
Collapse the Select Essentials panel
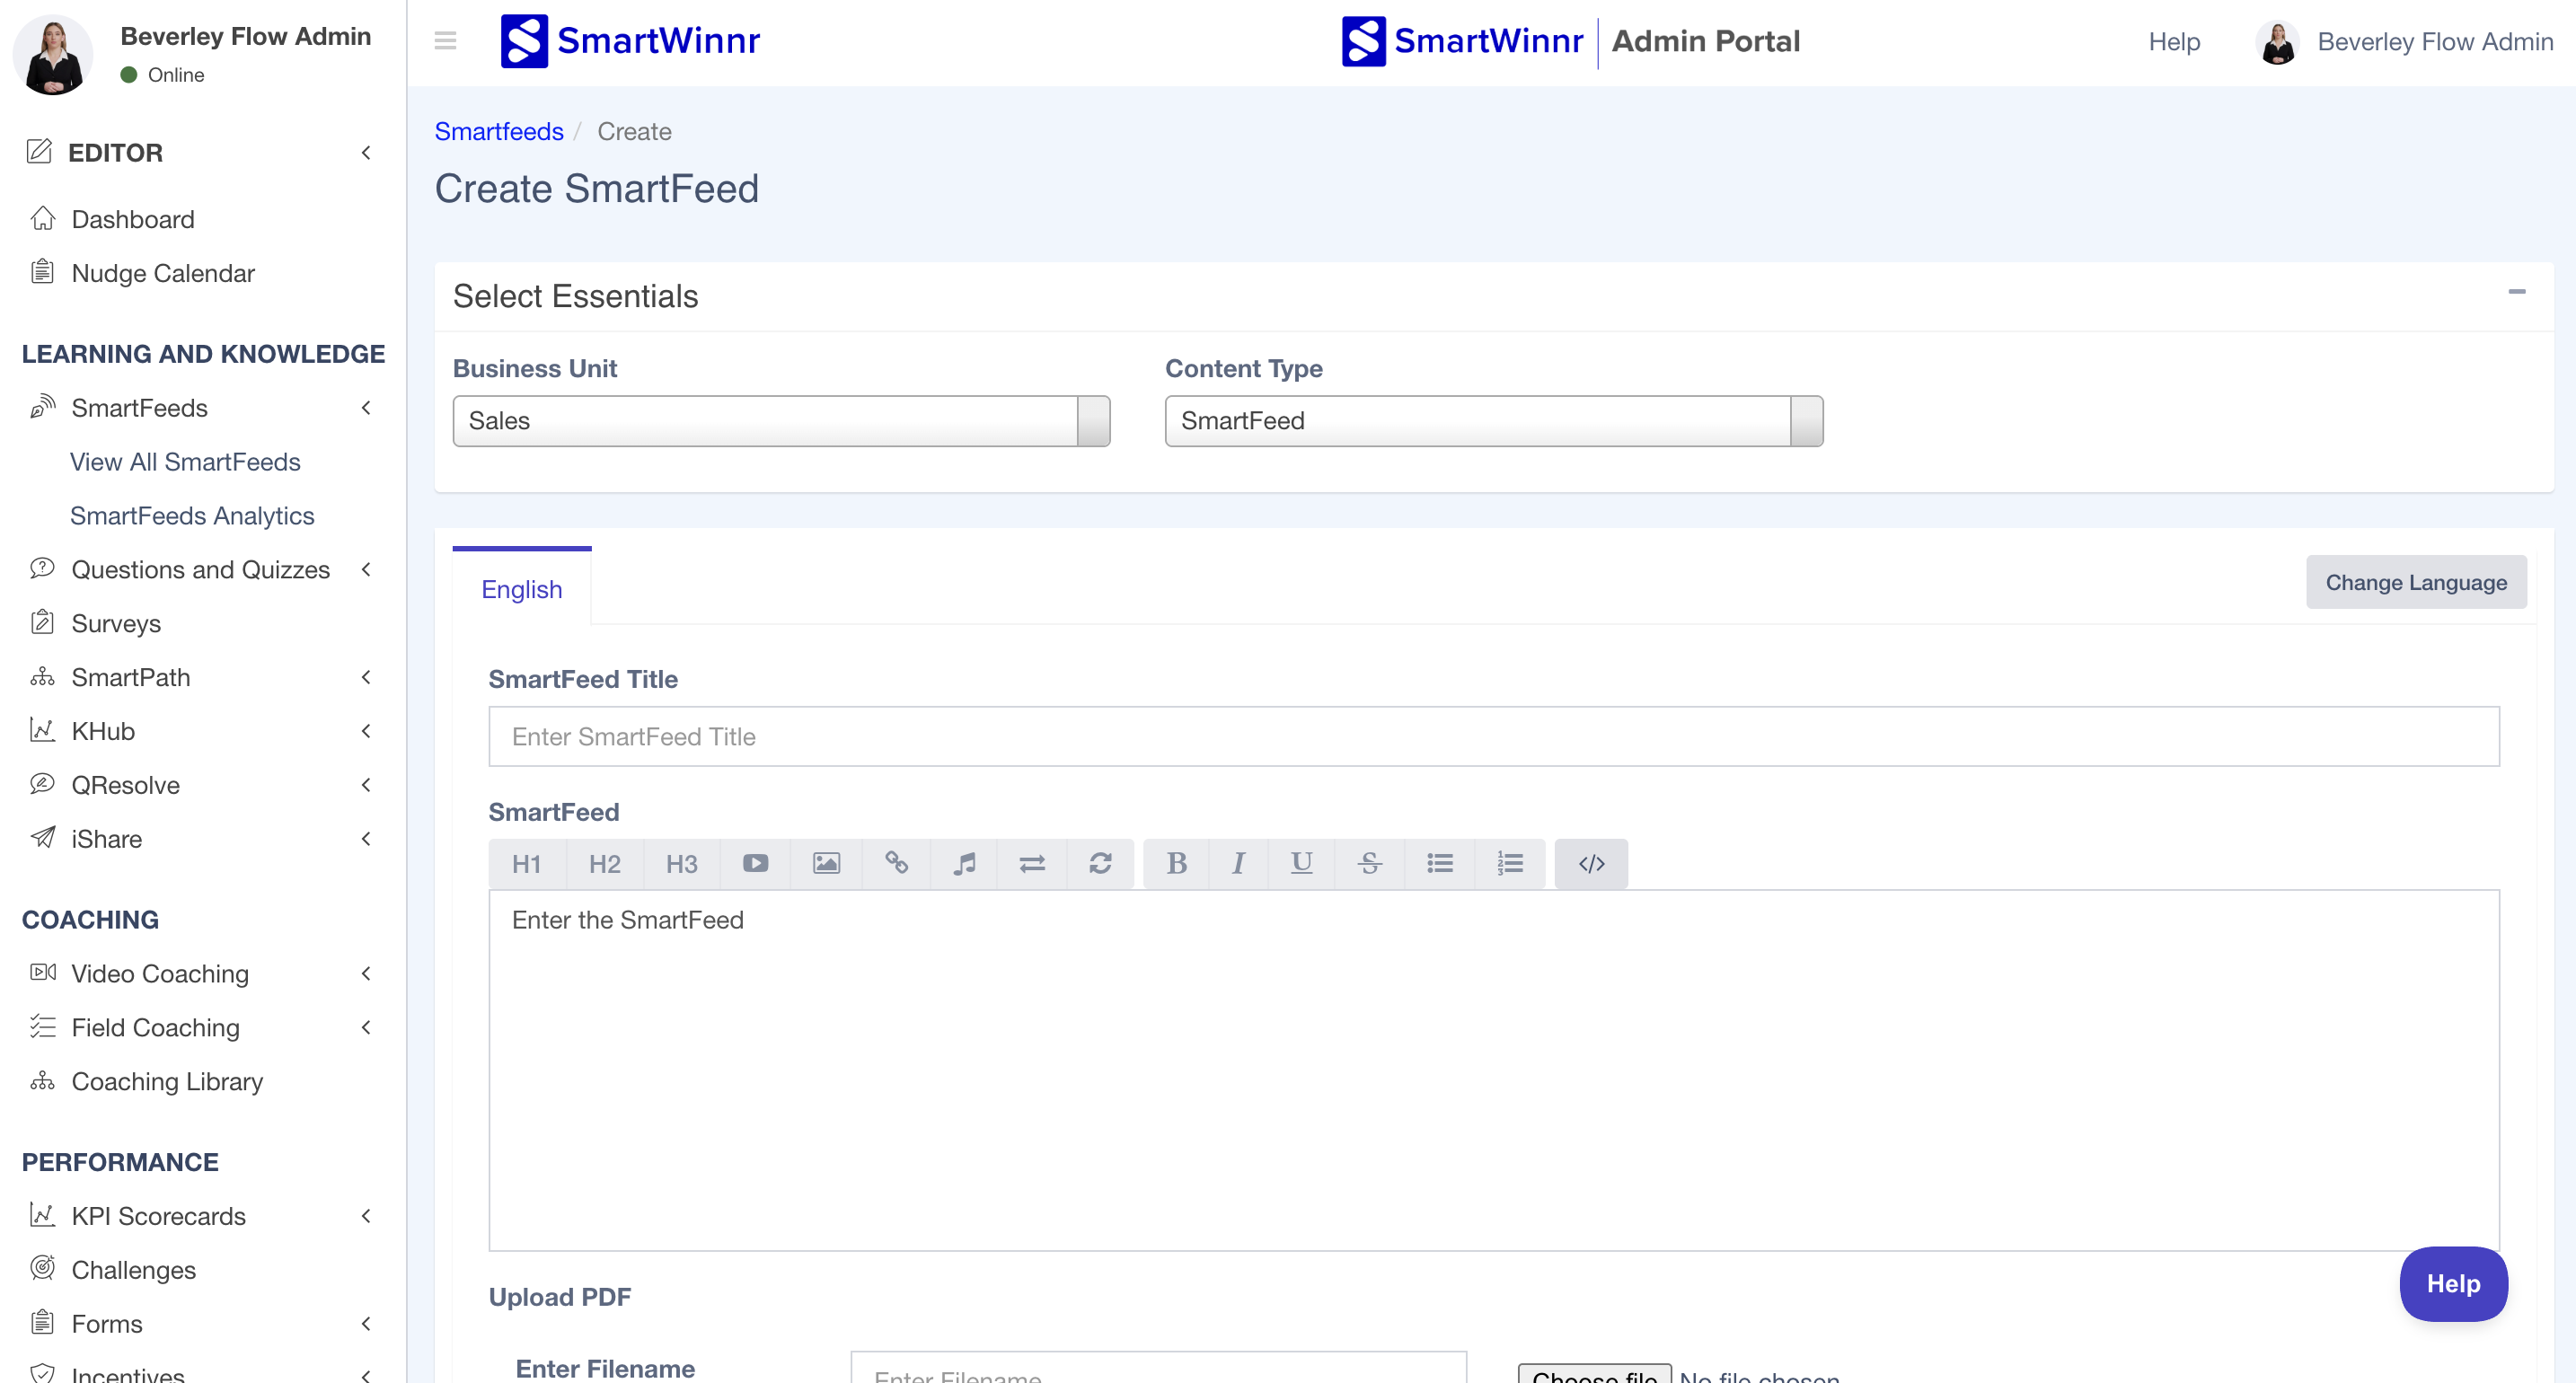(2516, 292)
